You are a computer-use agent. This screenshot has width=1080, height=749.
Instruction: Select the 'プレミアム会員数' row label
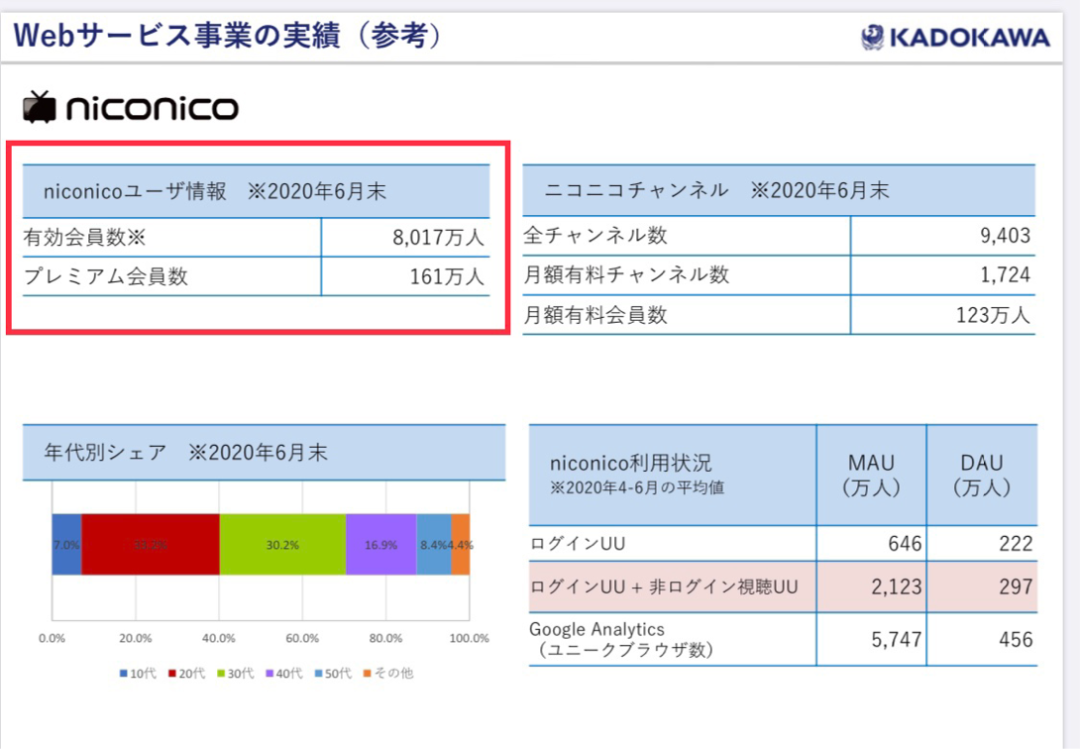click(x=105, y=276)
